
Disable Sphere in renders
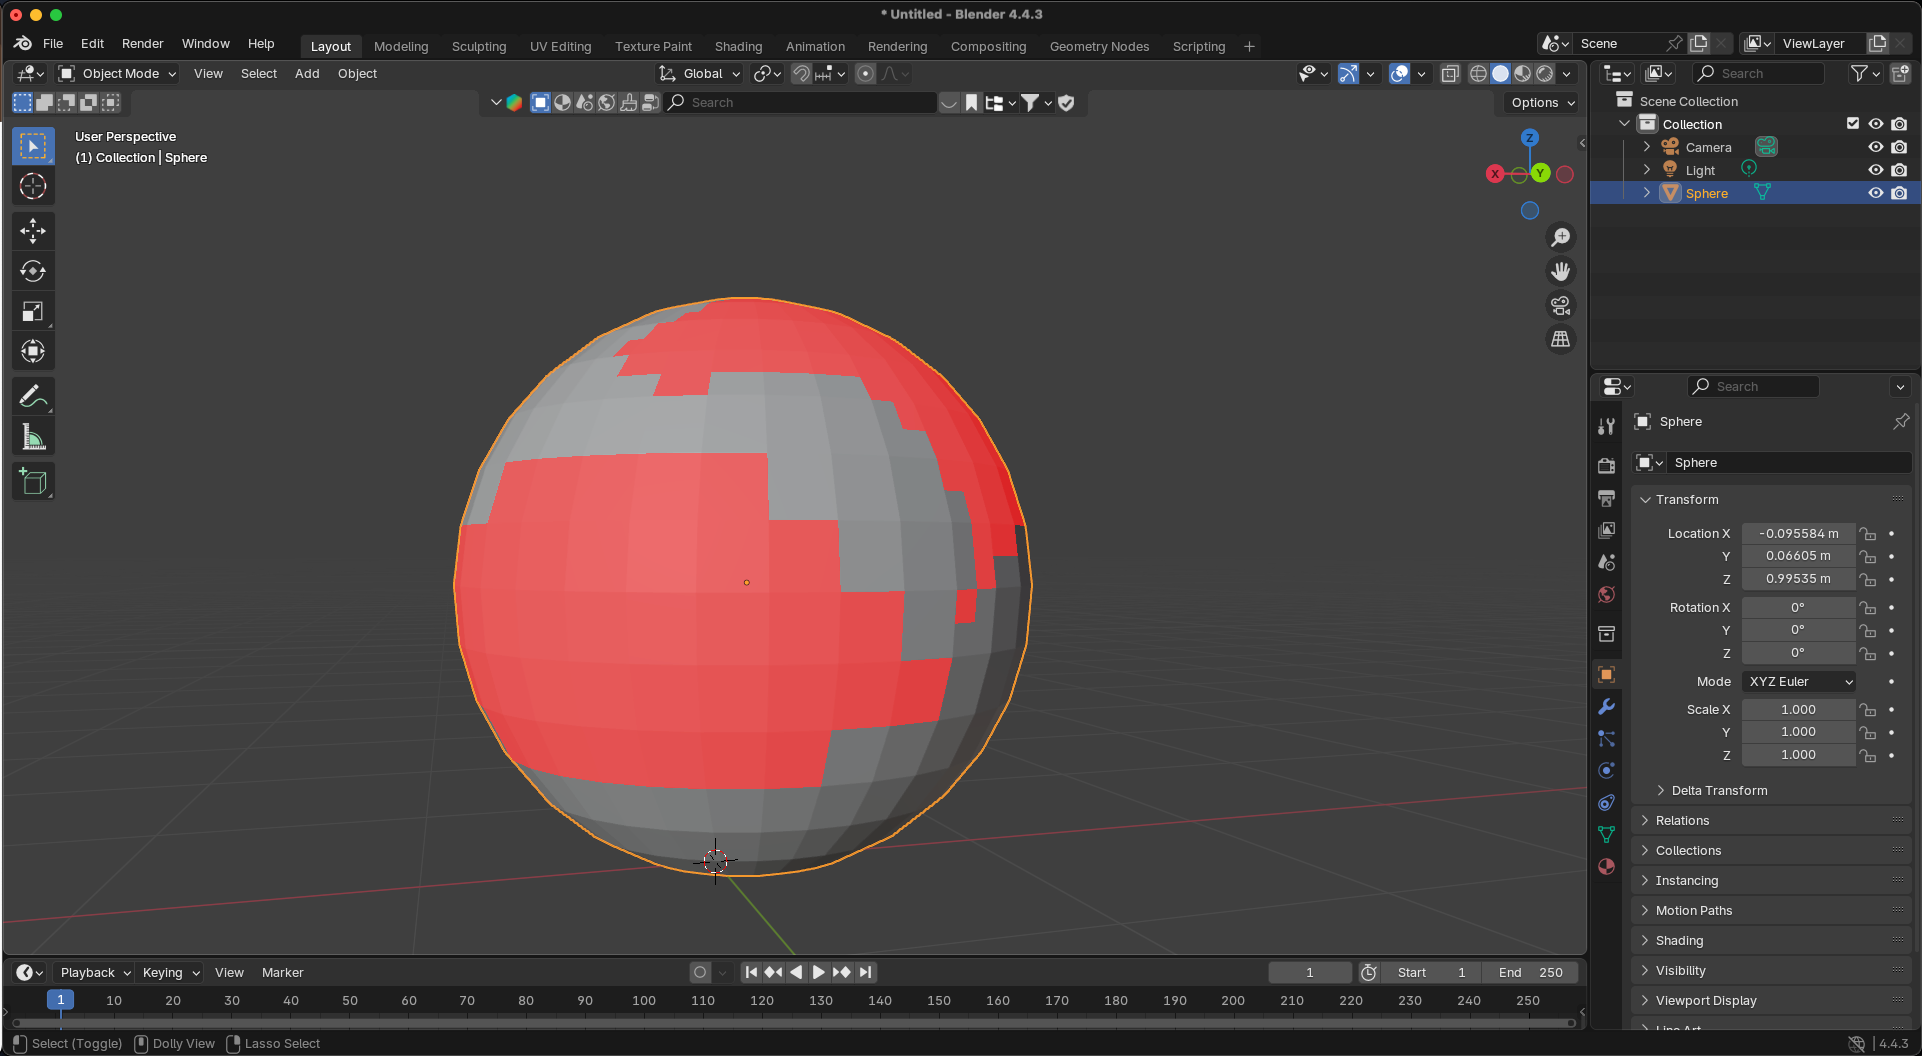[1899, 193]
